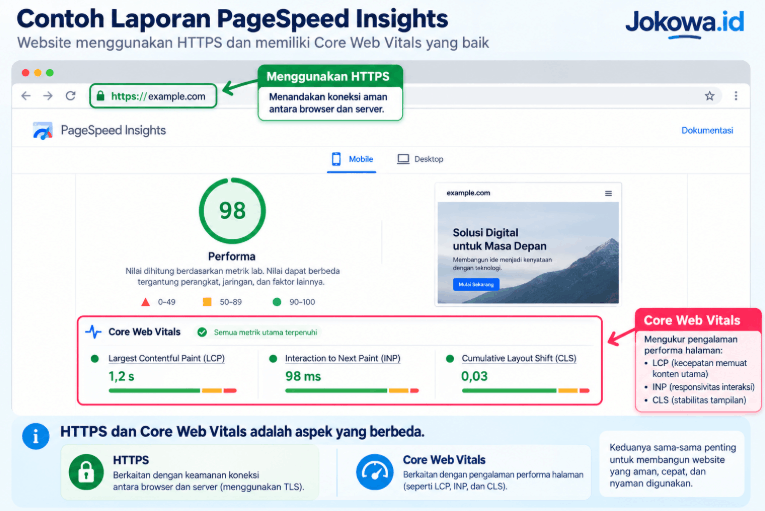Image resolution: width=765 pixels, height=511 pixels.
Task: Click the INP distribution bar
Action: [352, 390]
